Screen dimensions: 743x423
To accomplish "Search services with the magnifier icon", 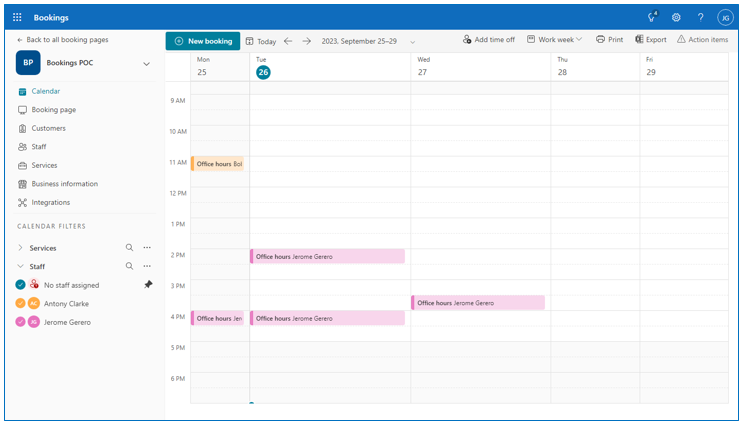I will (129, 247).
